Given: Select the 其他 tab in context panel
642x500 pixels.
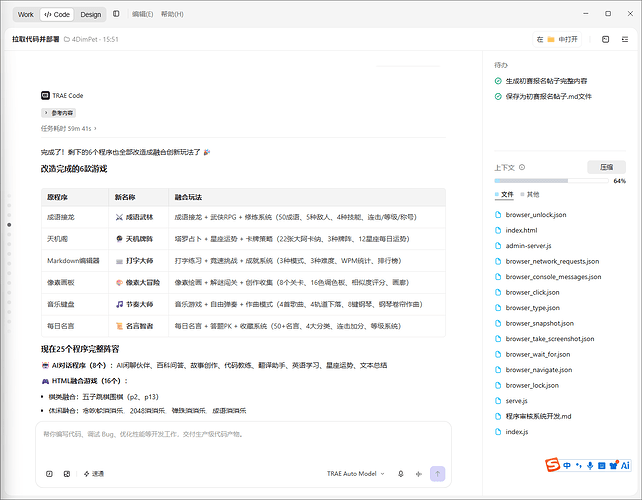Looking at the screenshot, I should pos(530,195).
